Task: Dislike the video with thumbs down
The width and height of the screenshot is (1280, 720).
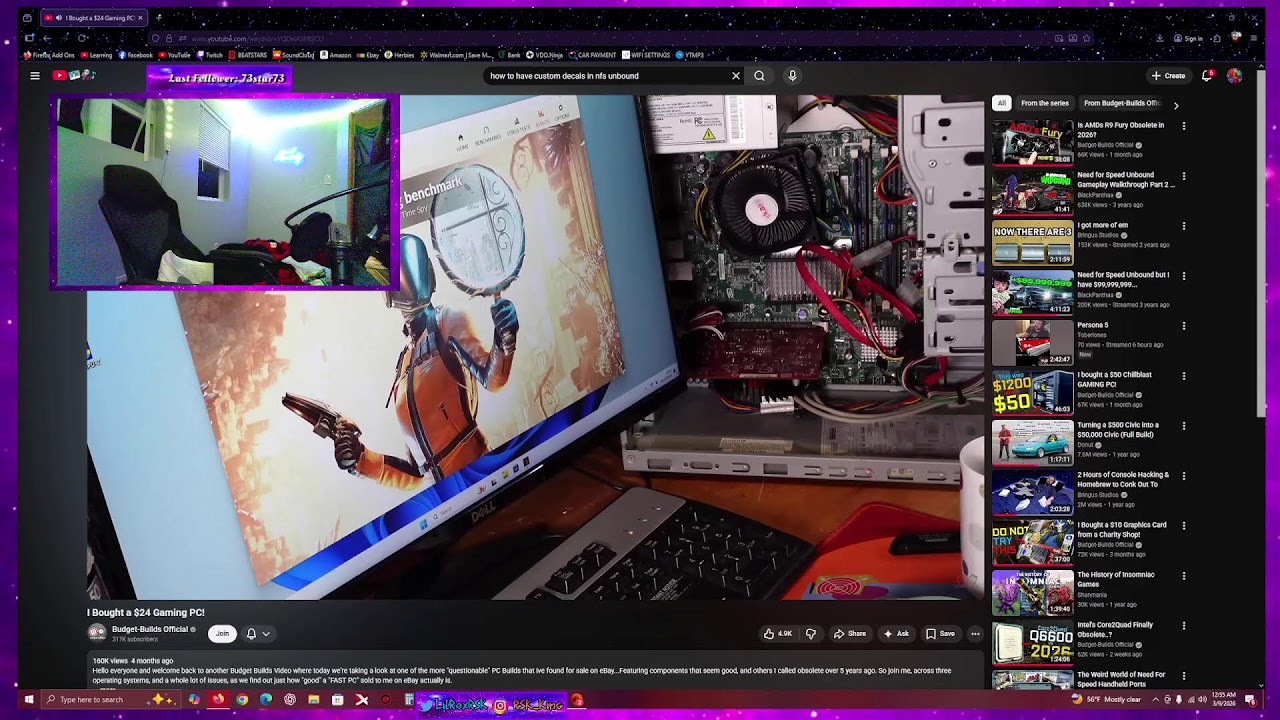Action: [811, 633]
